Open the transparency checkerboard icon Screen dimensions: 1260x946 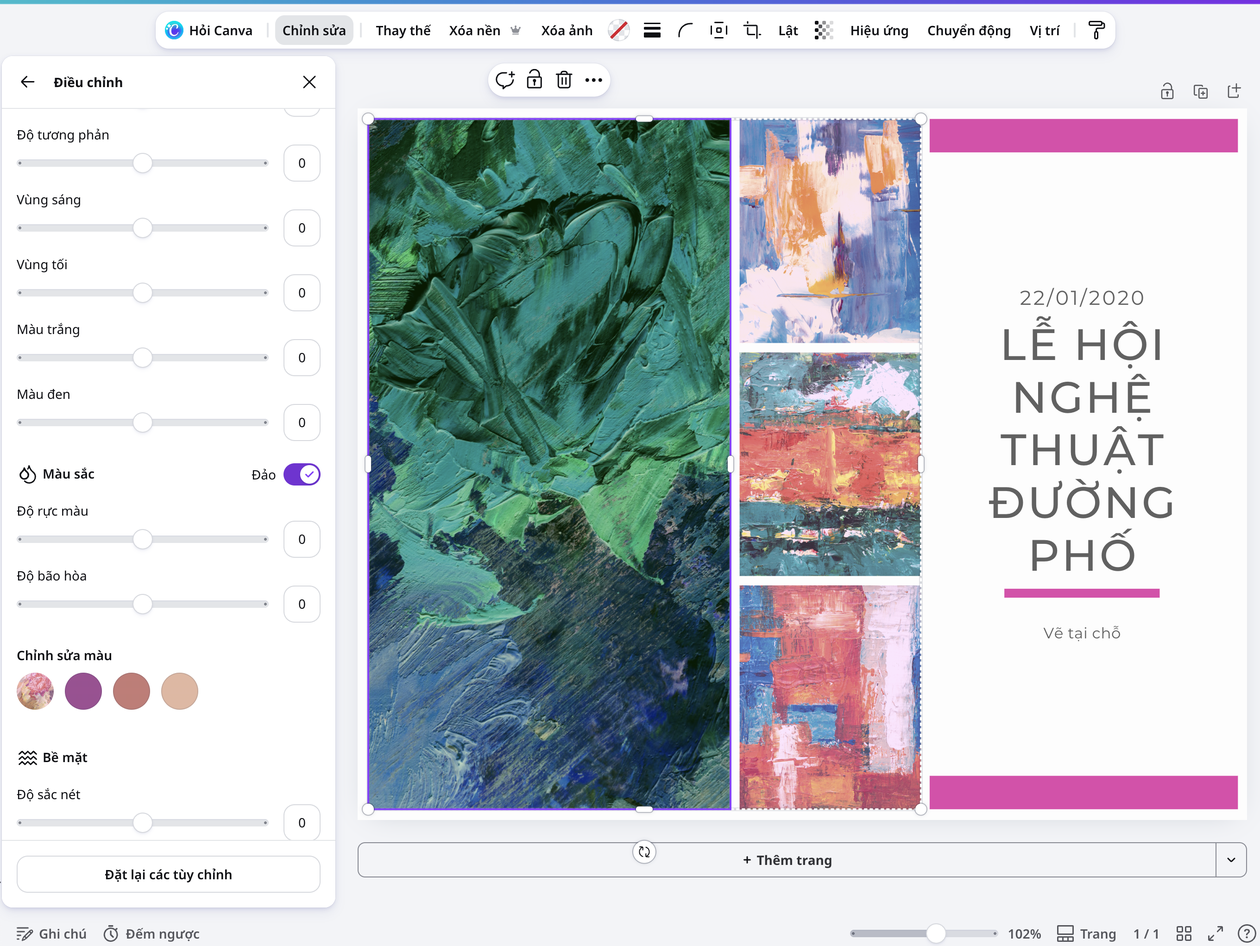[x=823, y=30]
